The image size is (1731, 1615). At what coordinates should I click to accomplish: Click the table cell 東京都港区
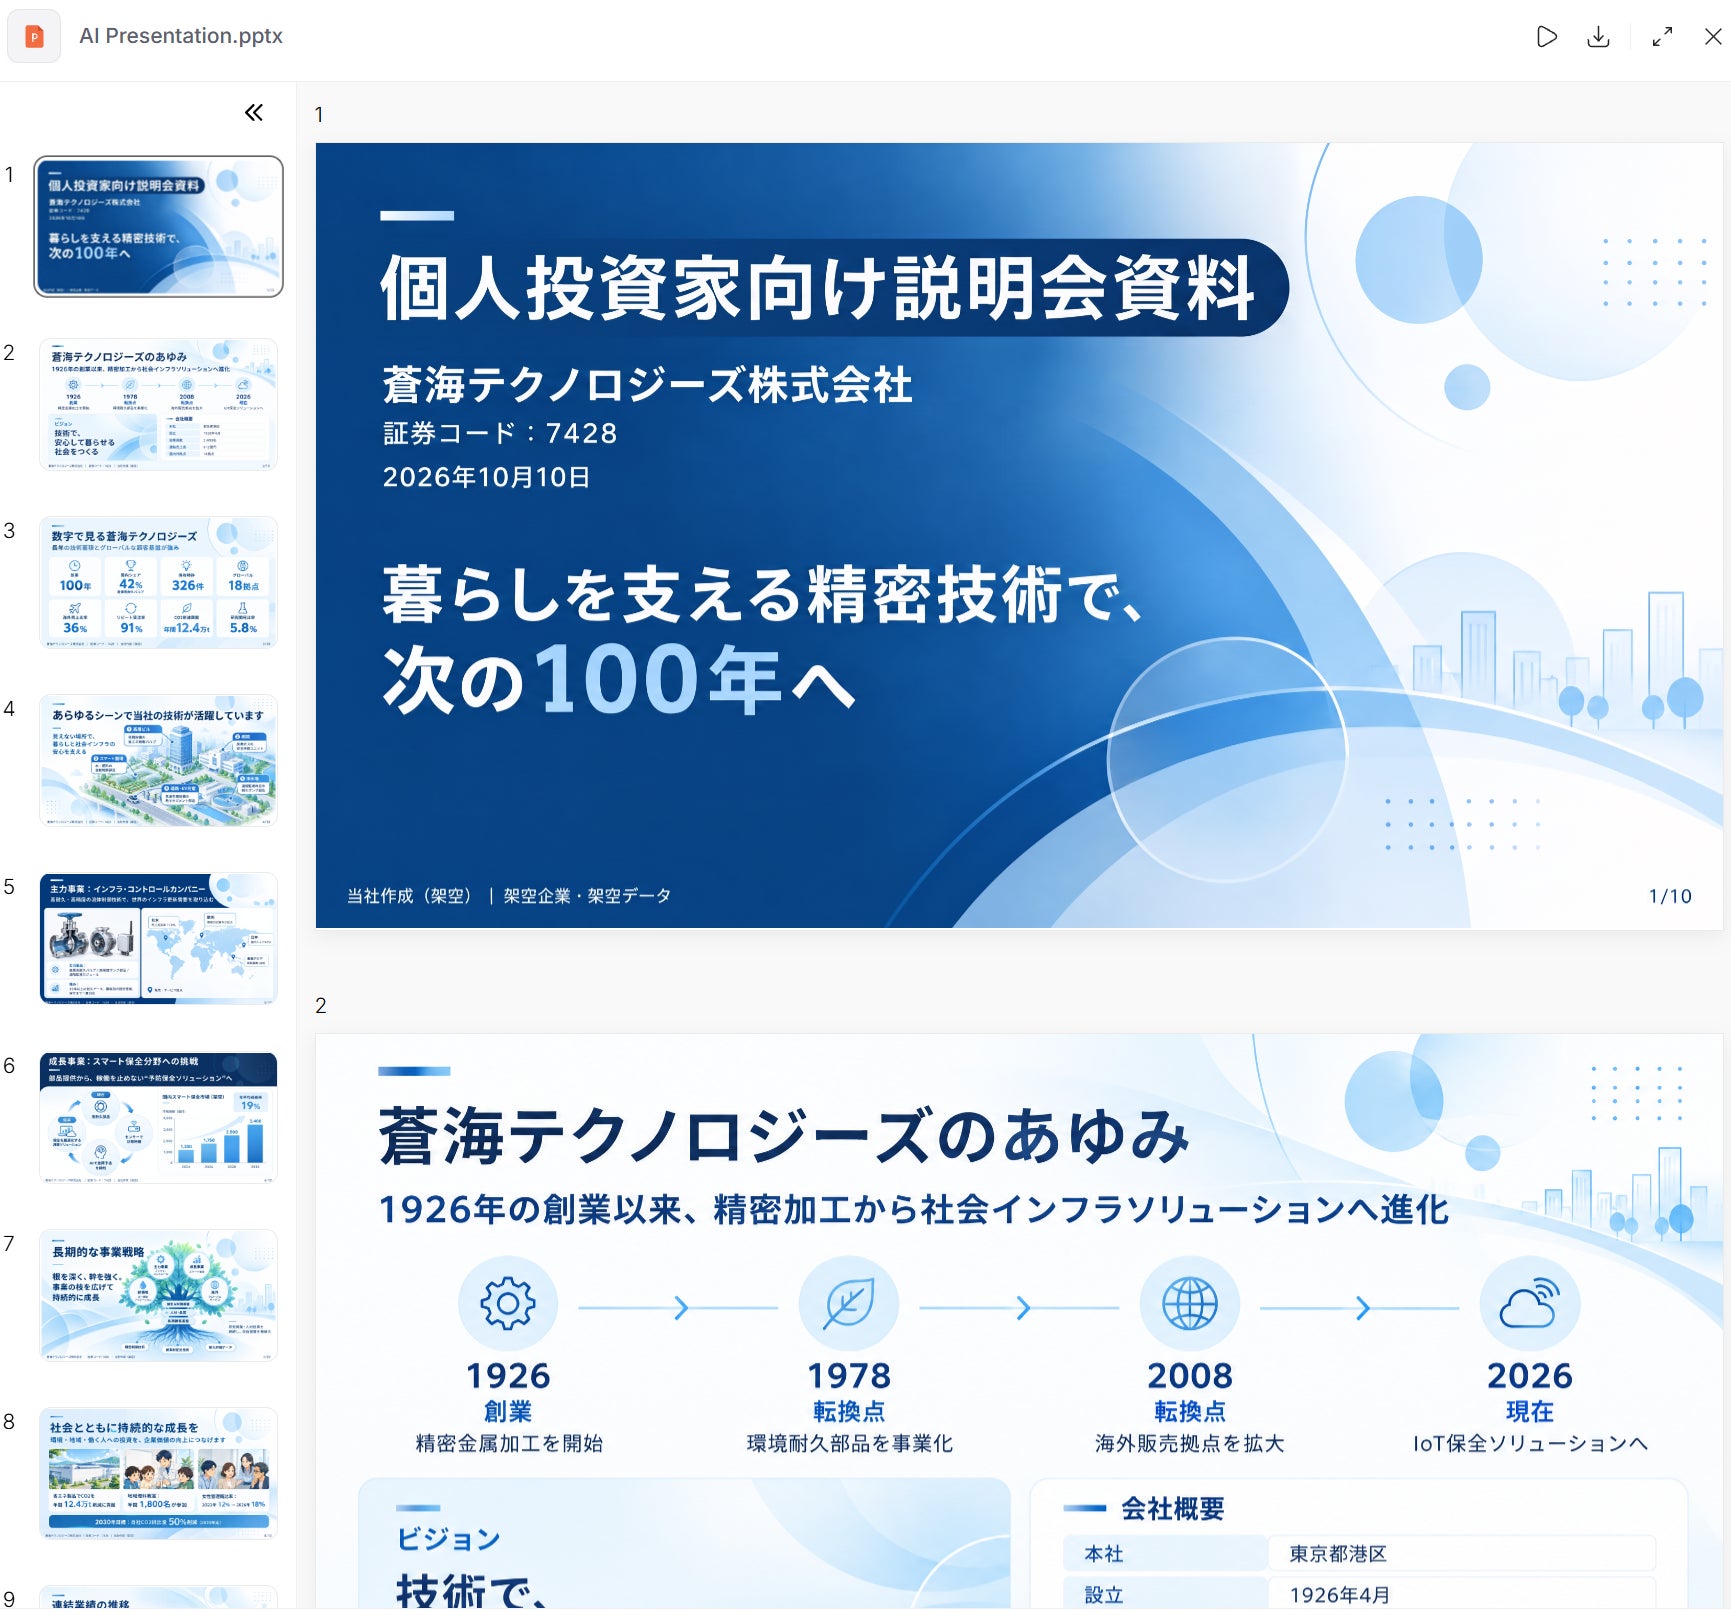click(x=1460, y=1553)
